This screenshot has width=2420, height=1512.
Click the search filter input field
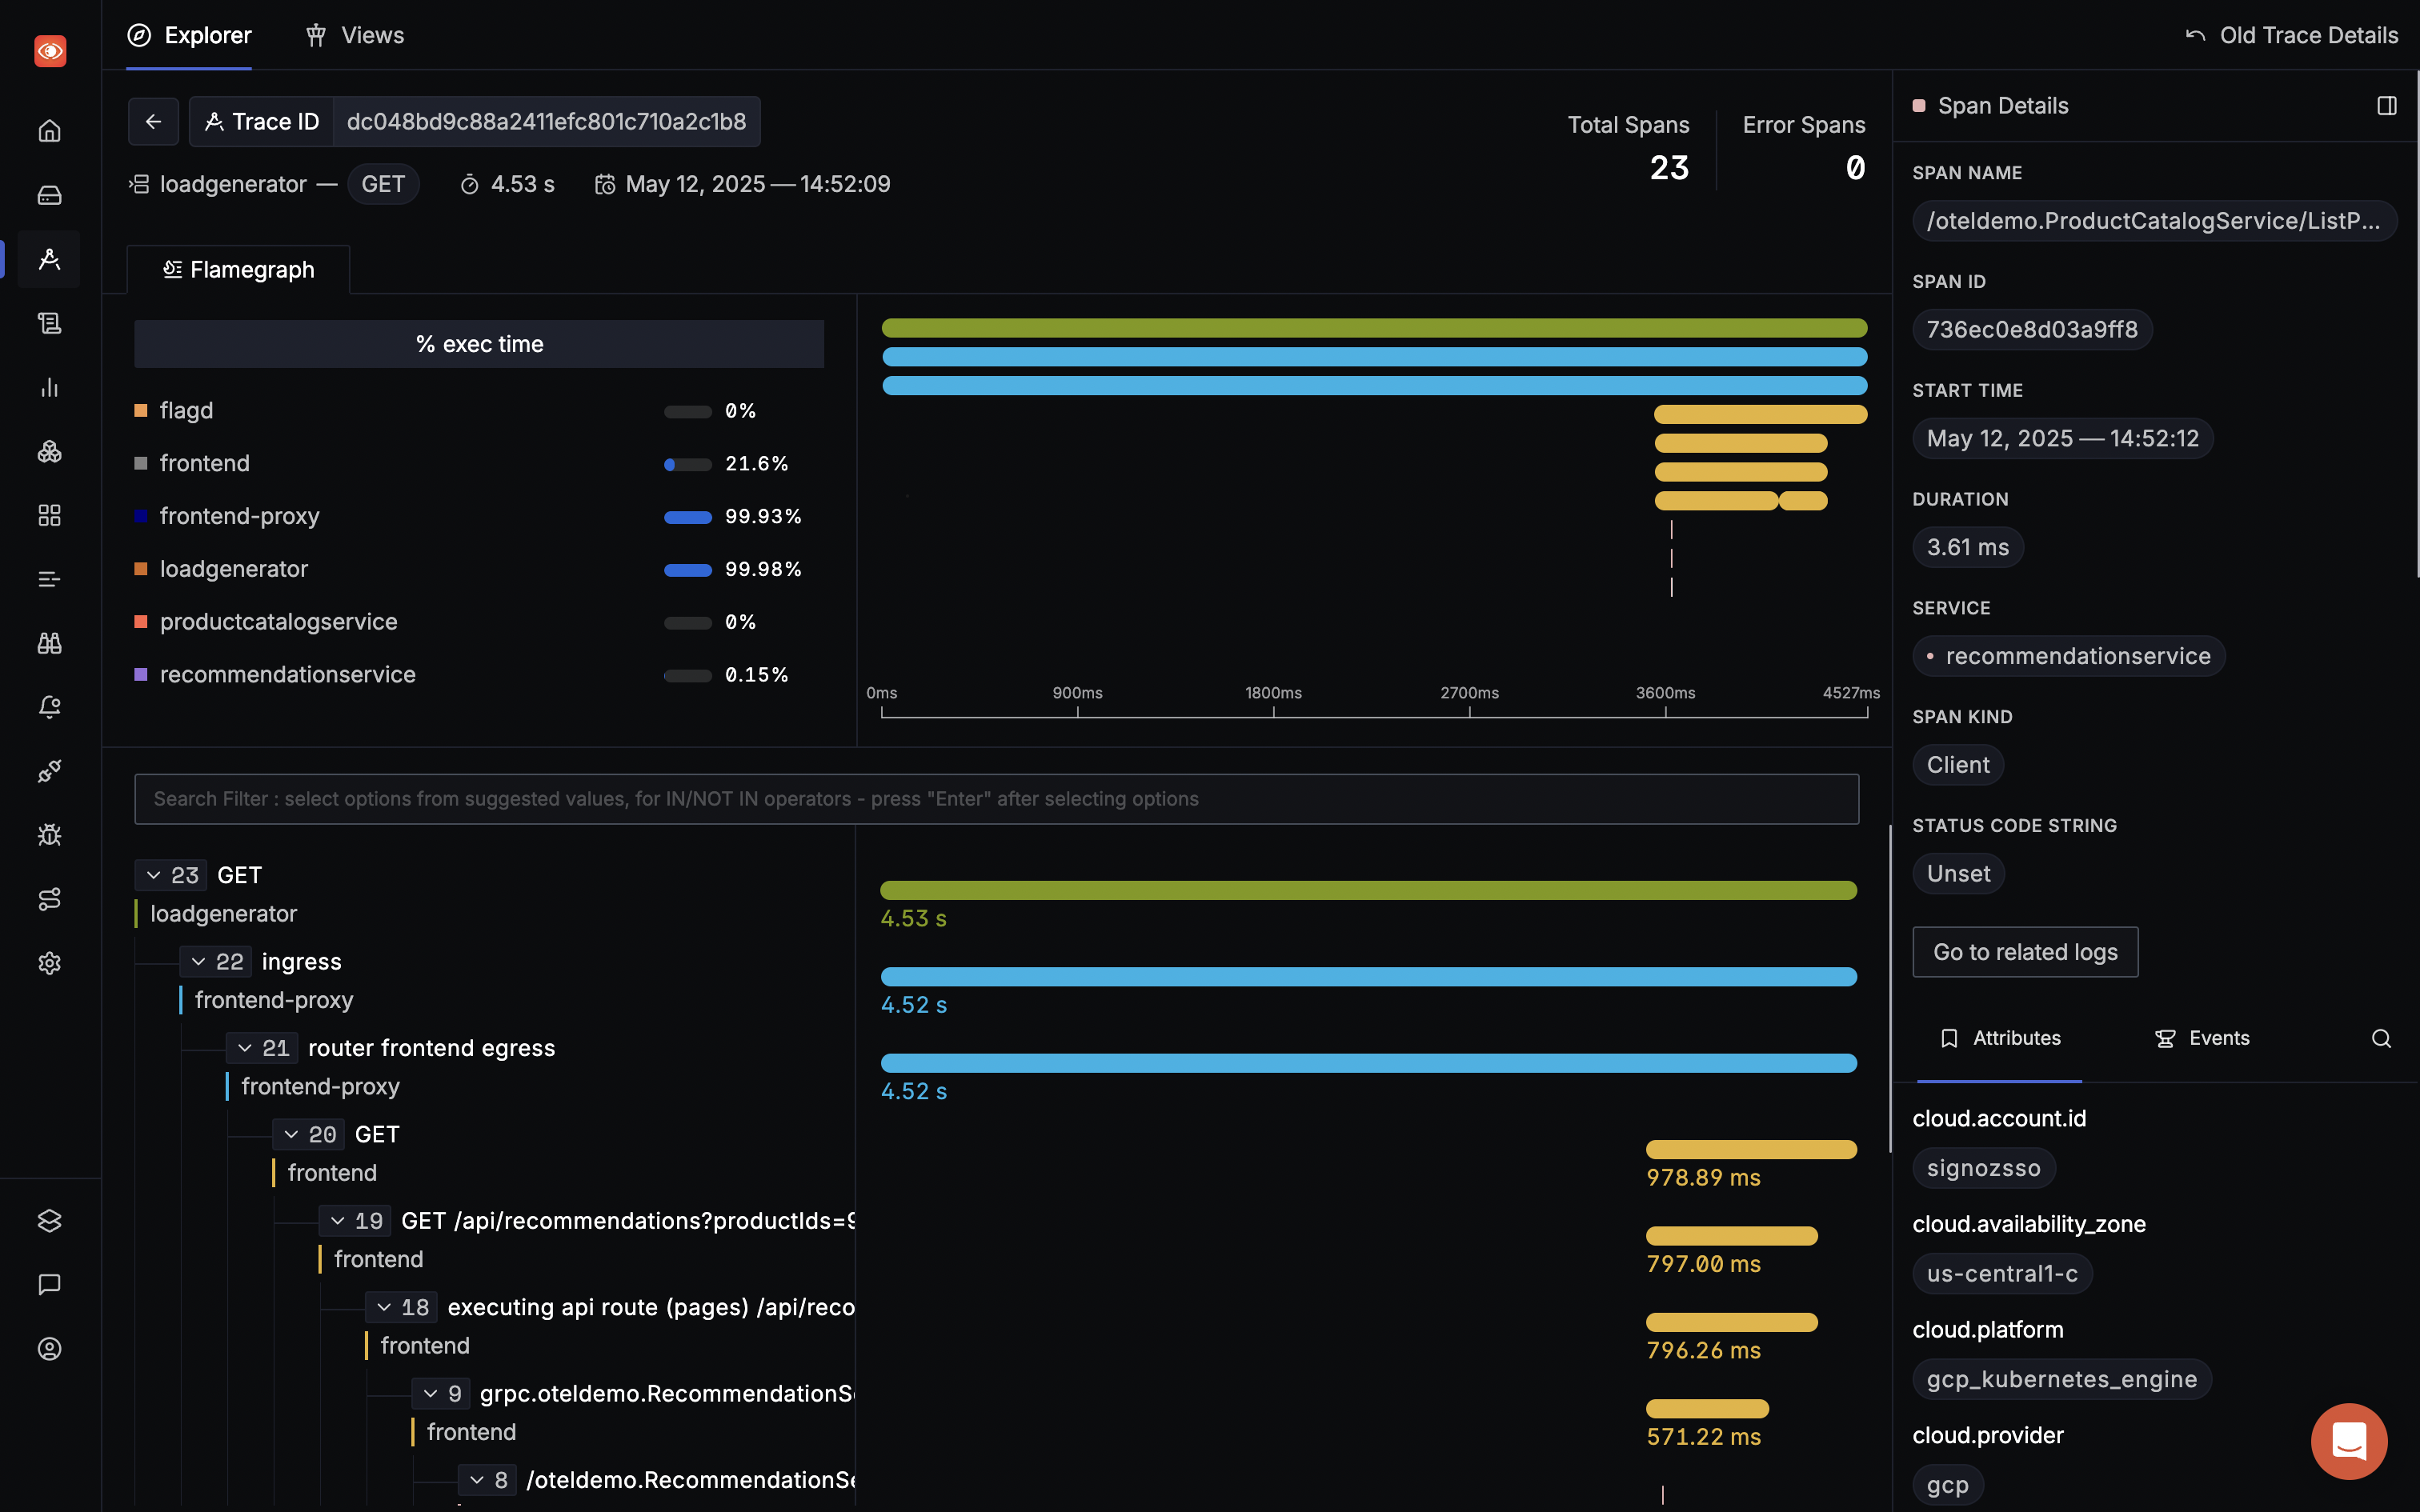pyautogui.click(x=997, y=798)
